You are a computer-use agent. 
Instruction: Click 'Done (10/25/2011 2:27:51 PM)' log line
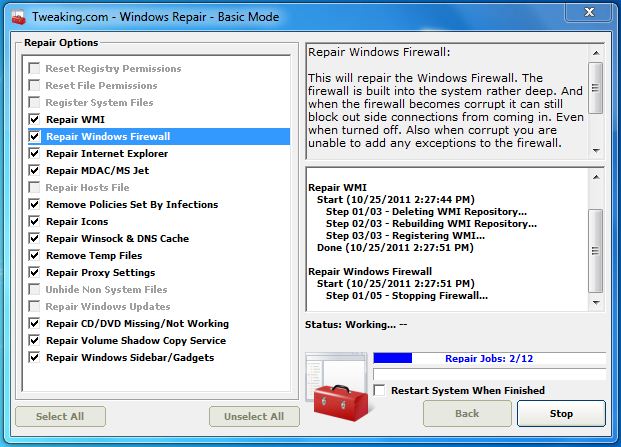coord(395,248)
